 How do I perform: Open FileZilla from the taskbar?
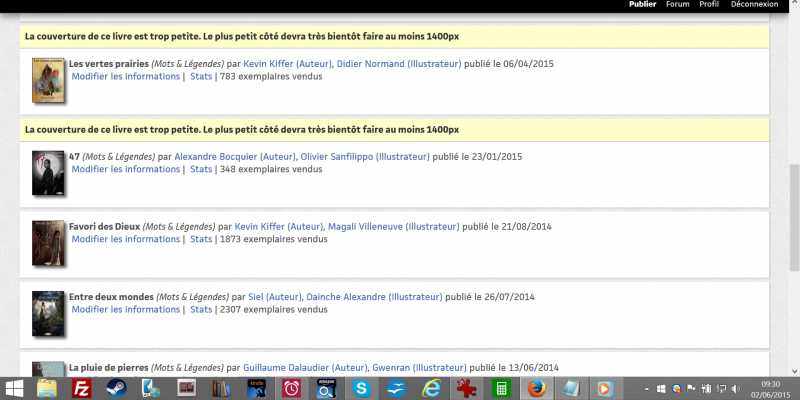83,388
